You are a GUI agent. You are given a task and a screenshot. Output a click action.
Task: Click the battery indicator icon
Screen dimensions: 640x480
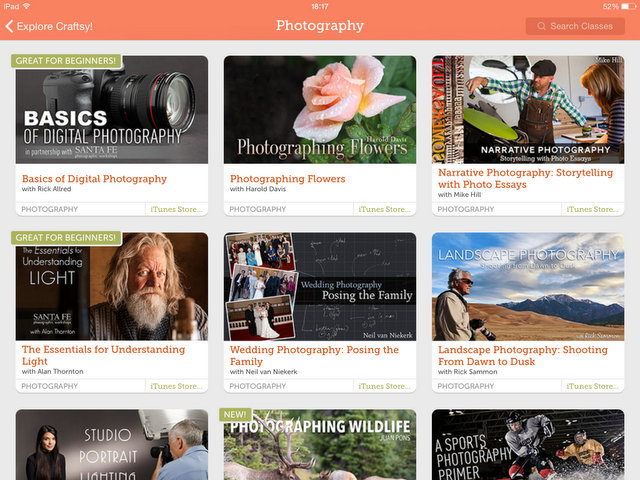point(628,6)
